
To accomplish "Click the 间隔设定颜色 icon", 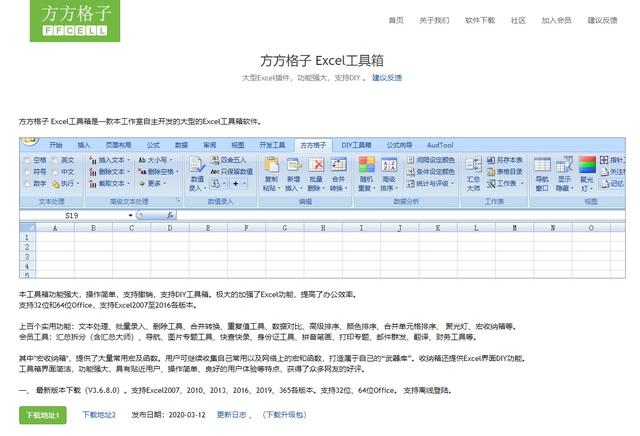I will [x=411, y=160].
